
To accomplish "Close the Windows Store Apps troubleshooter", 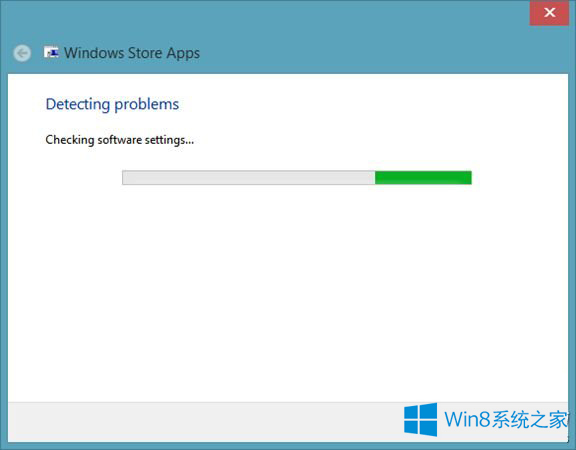I will [549, 13].
